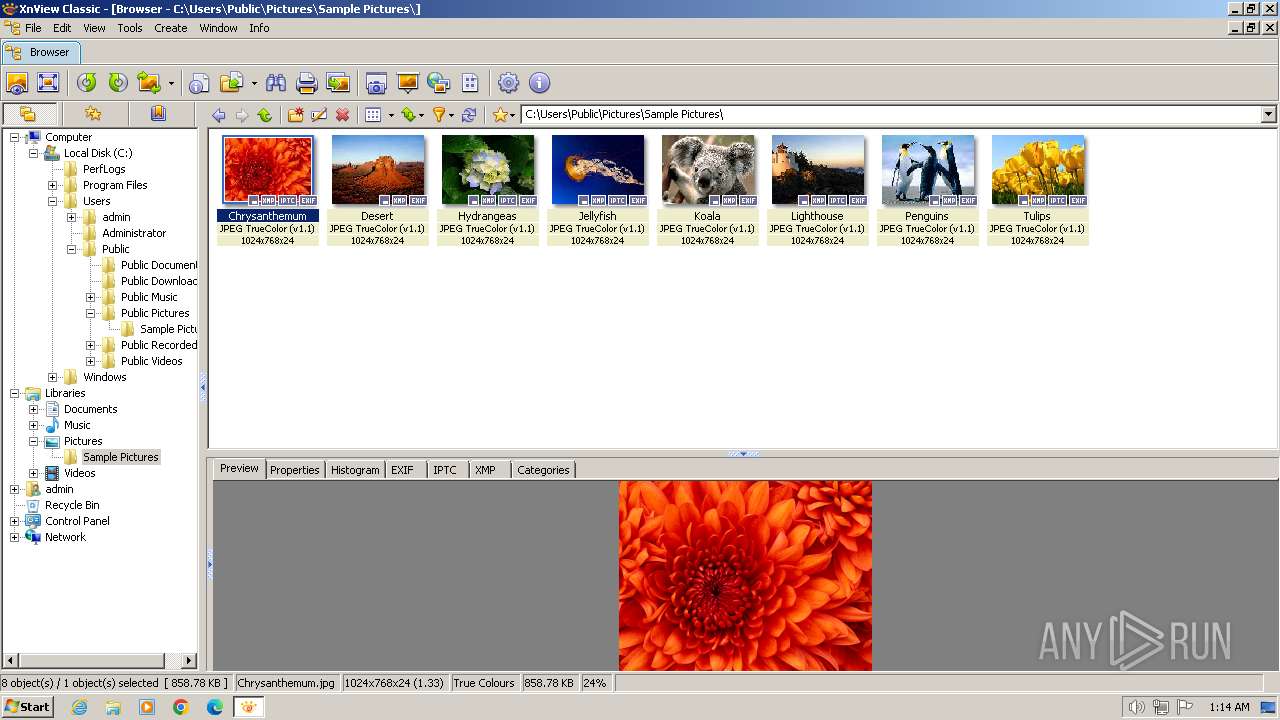Select the Koala thumbnail
The height and width of the screenshot is (720, 1280).
point(707,170)
